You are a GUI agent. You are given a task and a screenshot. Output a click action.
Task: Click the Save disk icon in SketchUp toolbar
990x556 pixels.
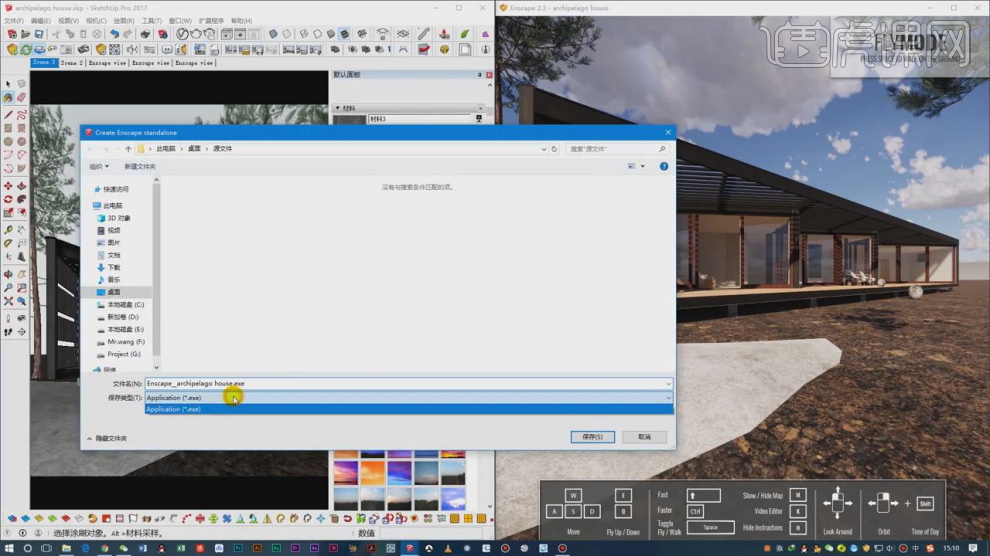pos(39,34)
